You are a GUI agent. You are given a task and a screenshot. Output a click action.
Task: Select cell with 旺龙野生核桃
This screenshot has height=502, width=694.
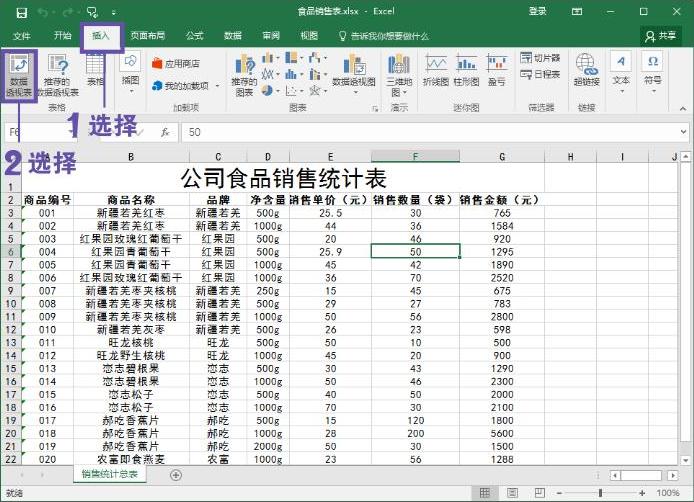[131, 355]
